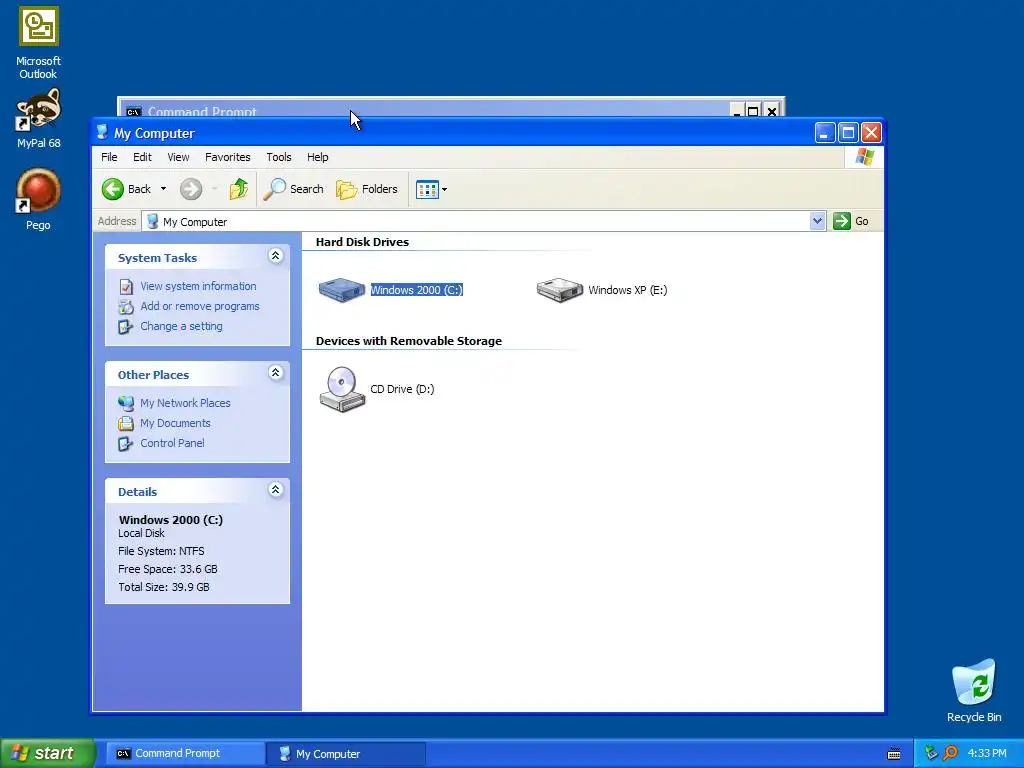Click the magnifier icon in system tray
The width and height of the screenshot is (1024, 768).
(950, 753)
